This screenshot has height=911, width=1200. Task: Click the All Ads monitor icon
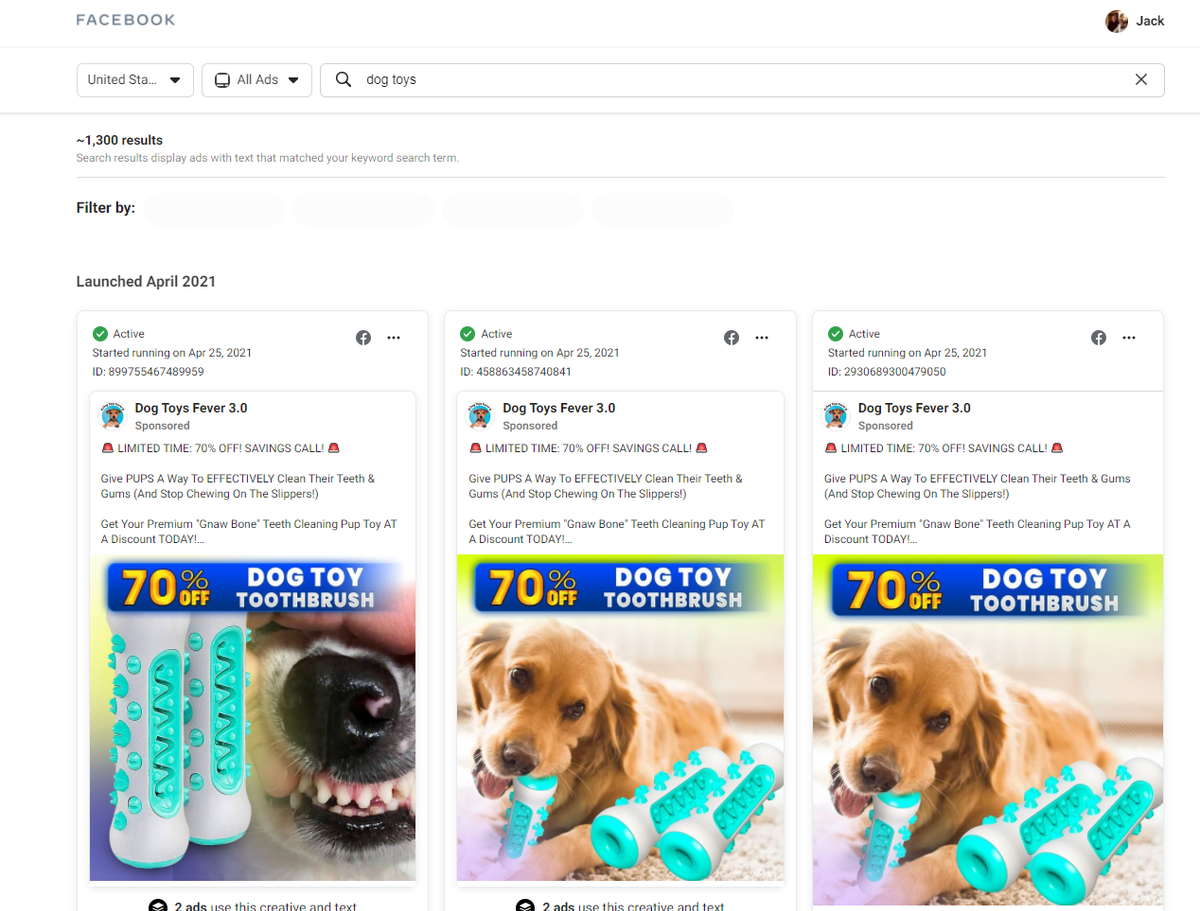pyautogui.click(x=223, y=80)
